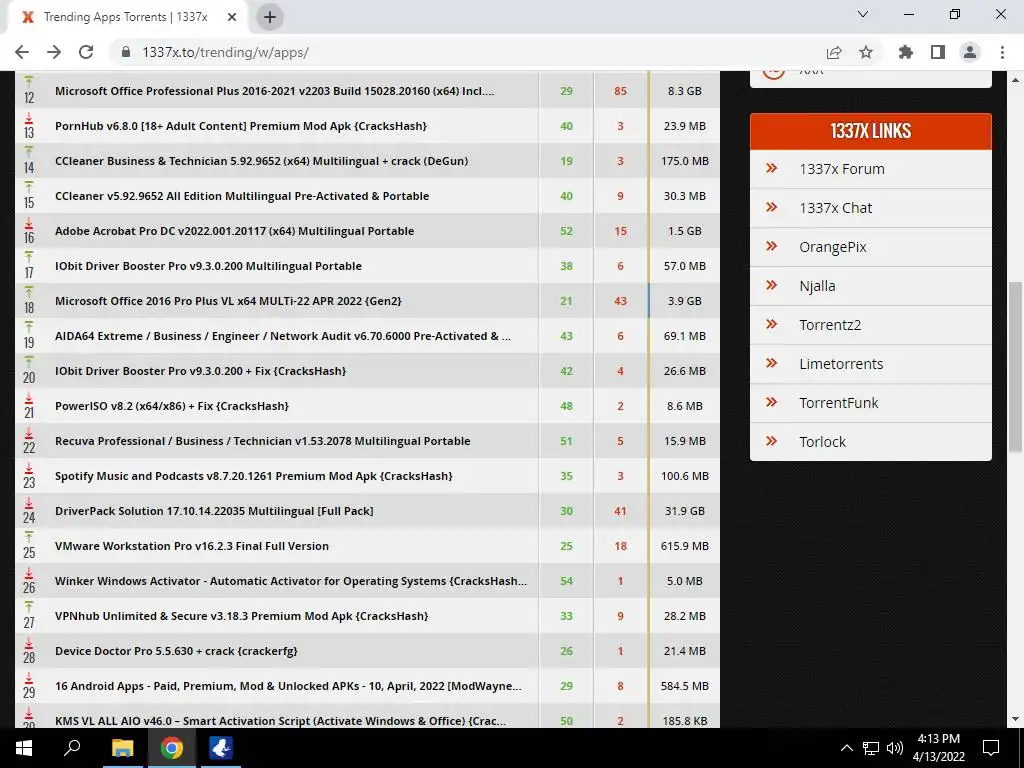Open 16 Android Apps torrent link
The height and width of the screenshot is (768, 1024).
pyautogui.click(x=288, y=686)
